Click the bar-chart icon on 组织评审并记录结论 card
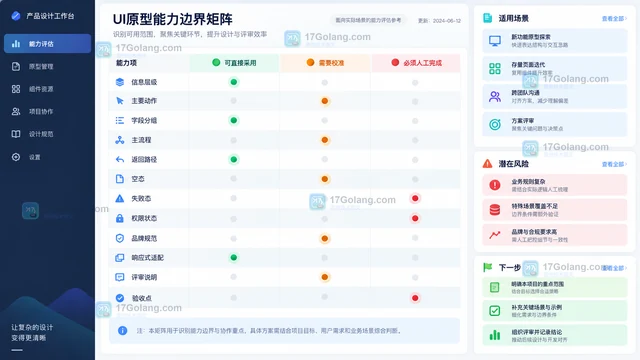640x360 pixels. (495, 335)
